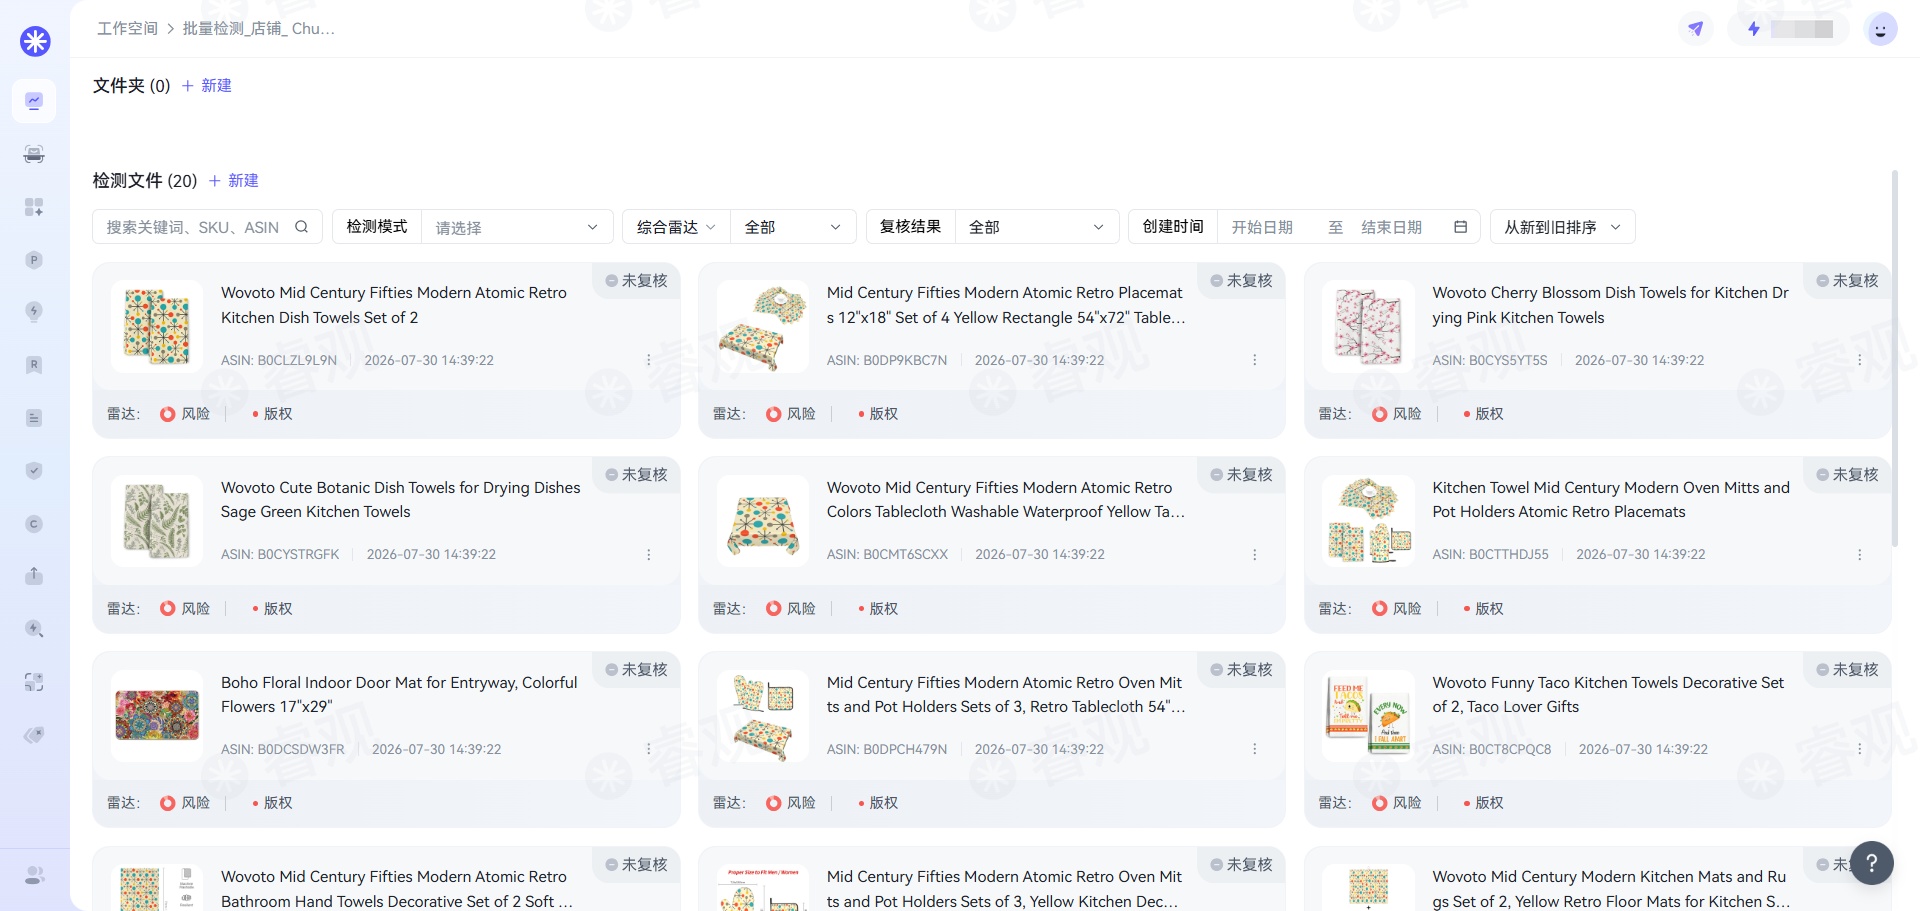Select the square R sidebar icon
Viewport: 1920px width, 911px height.
coord(34,365)
